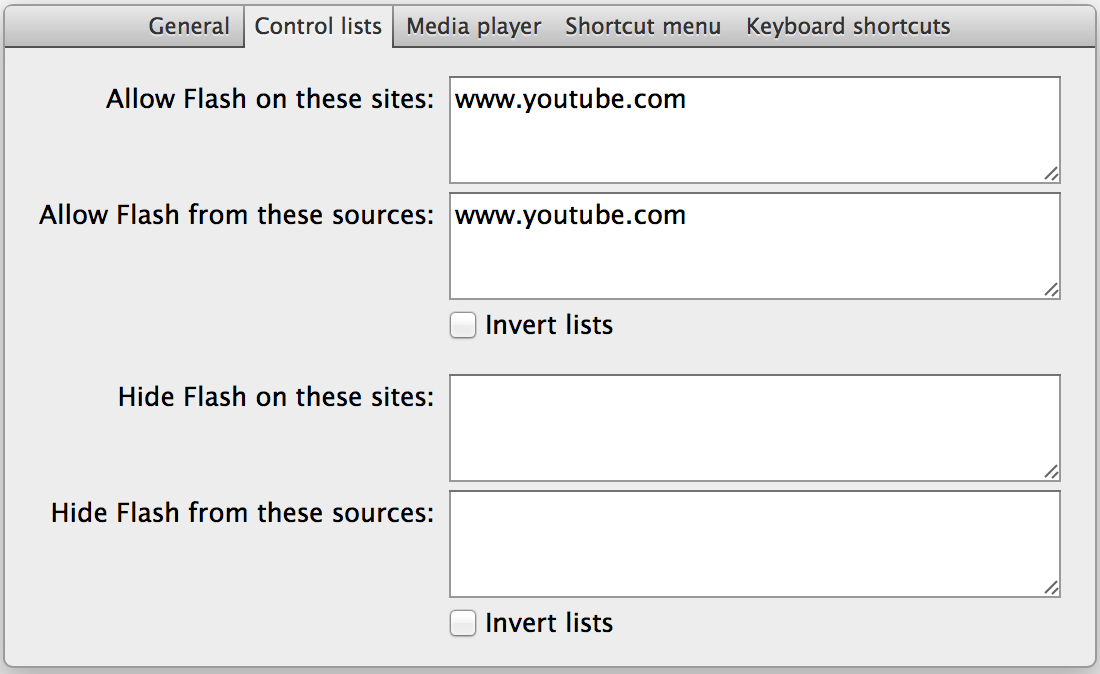Viewport: 1100px width, 674px height.
Task: Click resize grip of Hide Flash sources box
Action: pos(1051,588)
